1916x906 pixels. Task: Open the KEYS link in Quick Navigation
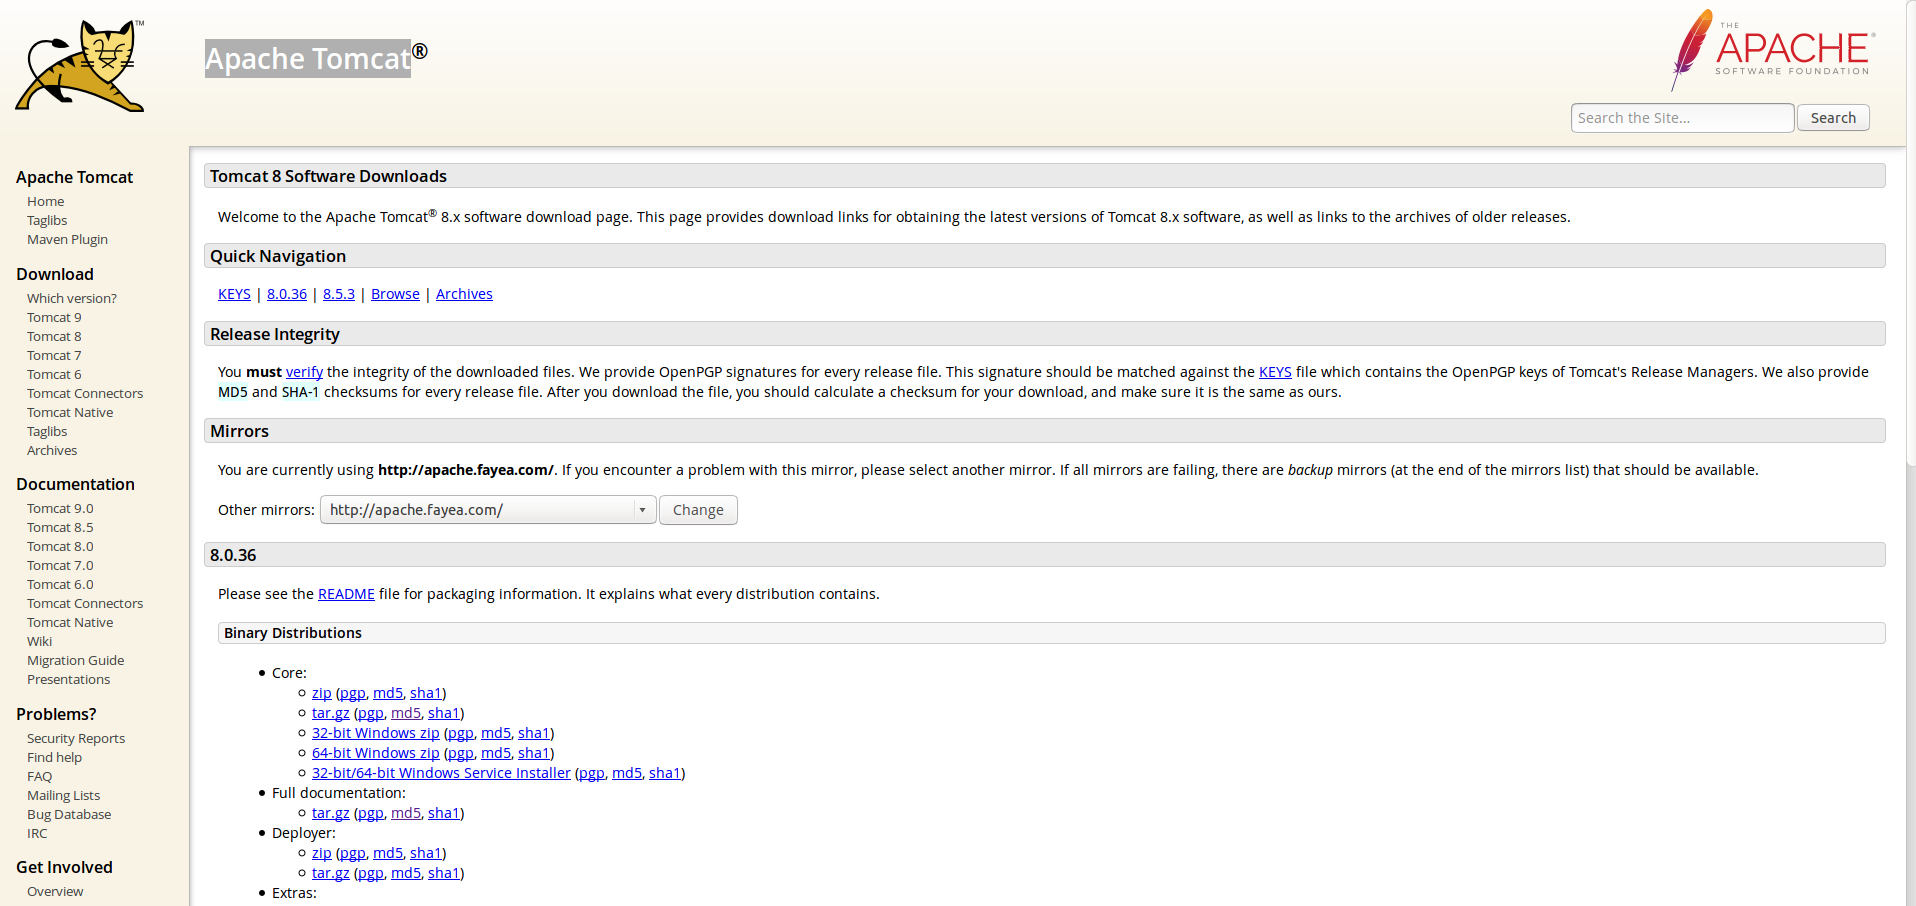coord(234,294)
